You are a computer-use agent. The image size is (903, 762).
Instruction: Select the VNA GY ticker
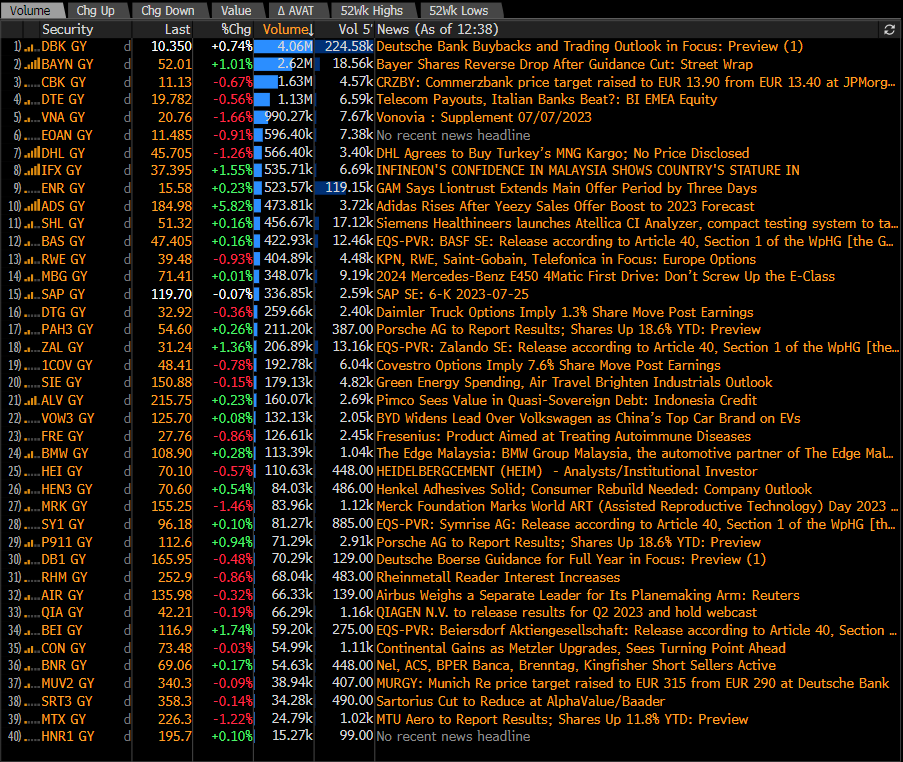click(63, 117)
